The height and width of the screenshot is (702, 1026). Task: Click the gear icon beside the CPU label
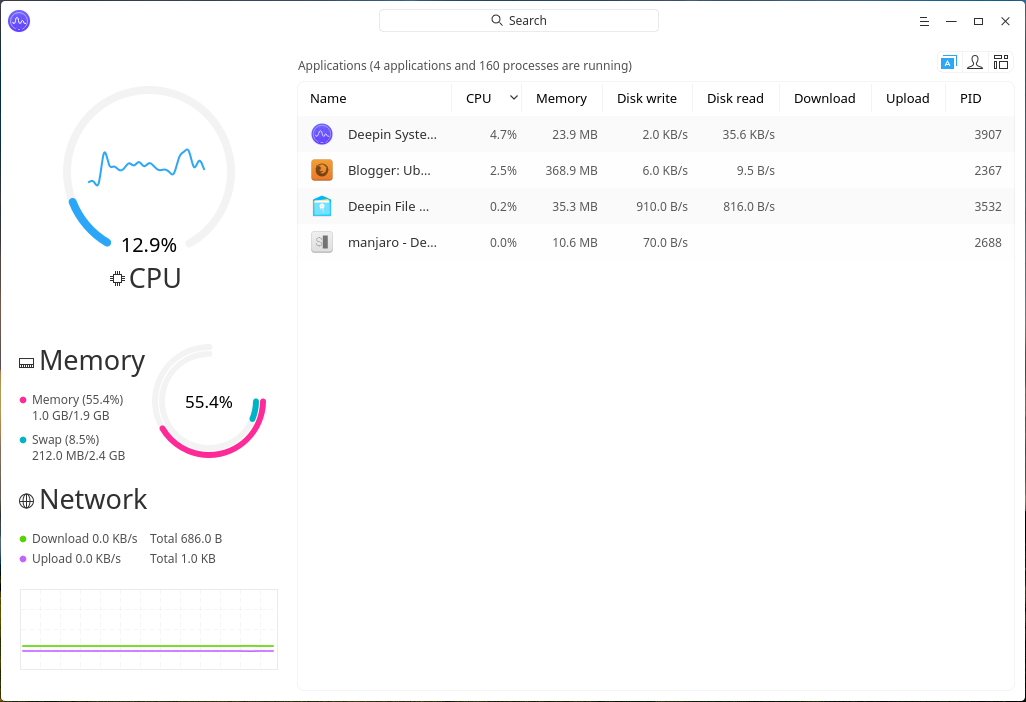pos(117,278)
